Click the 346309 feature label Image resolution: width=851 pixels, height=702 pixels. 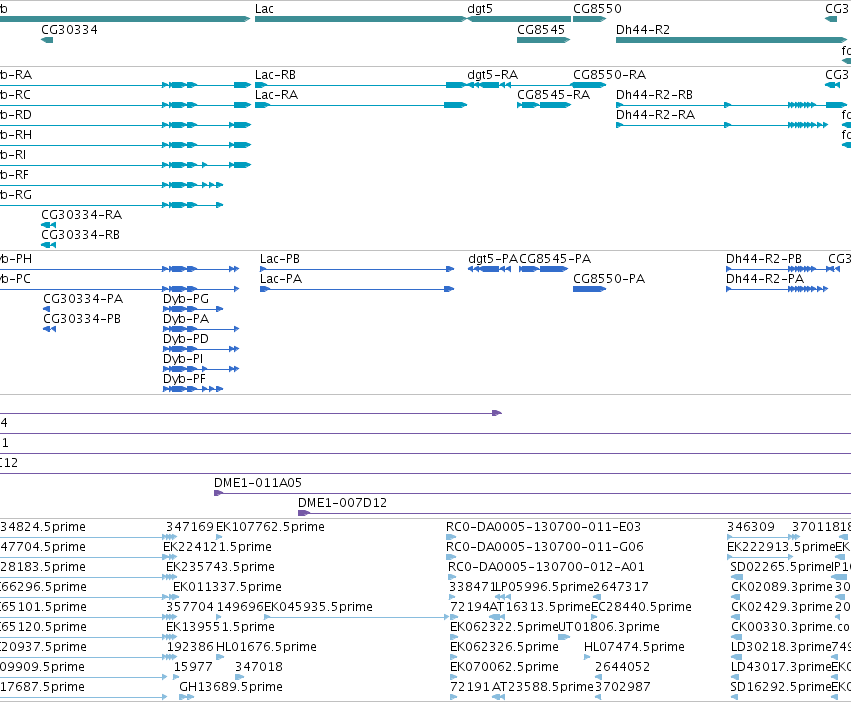tap(751, 527)
